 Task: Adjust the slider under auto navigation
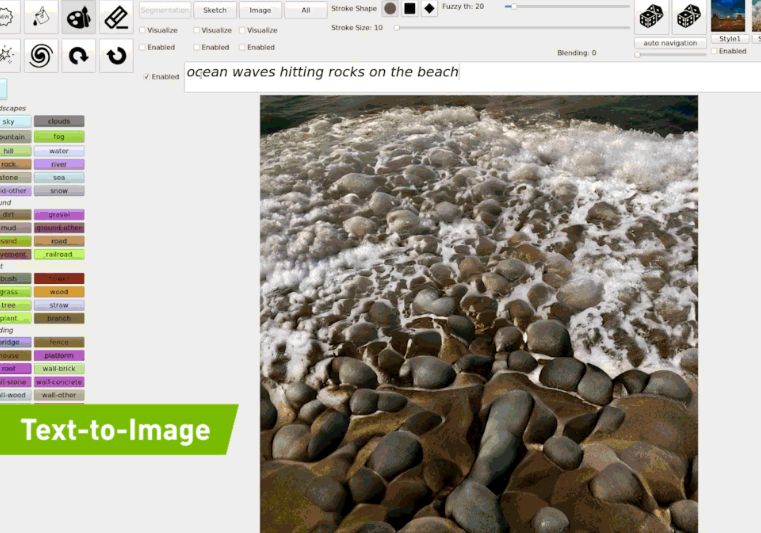pos(670,55)
